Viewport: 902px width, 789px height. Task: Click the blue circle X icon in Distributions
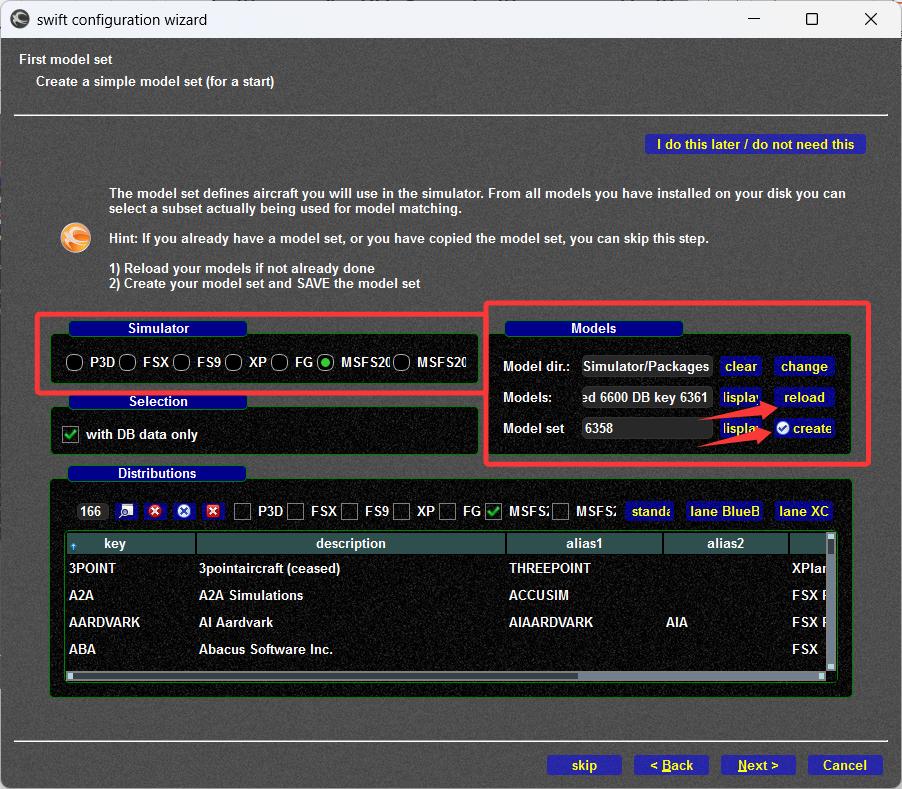pos(184,511)
